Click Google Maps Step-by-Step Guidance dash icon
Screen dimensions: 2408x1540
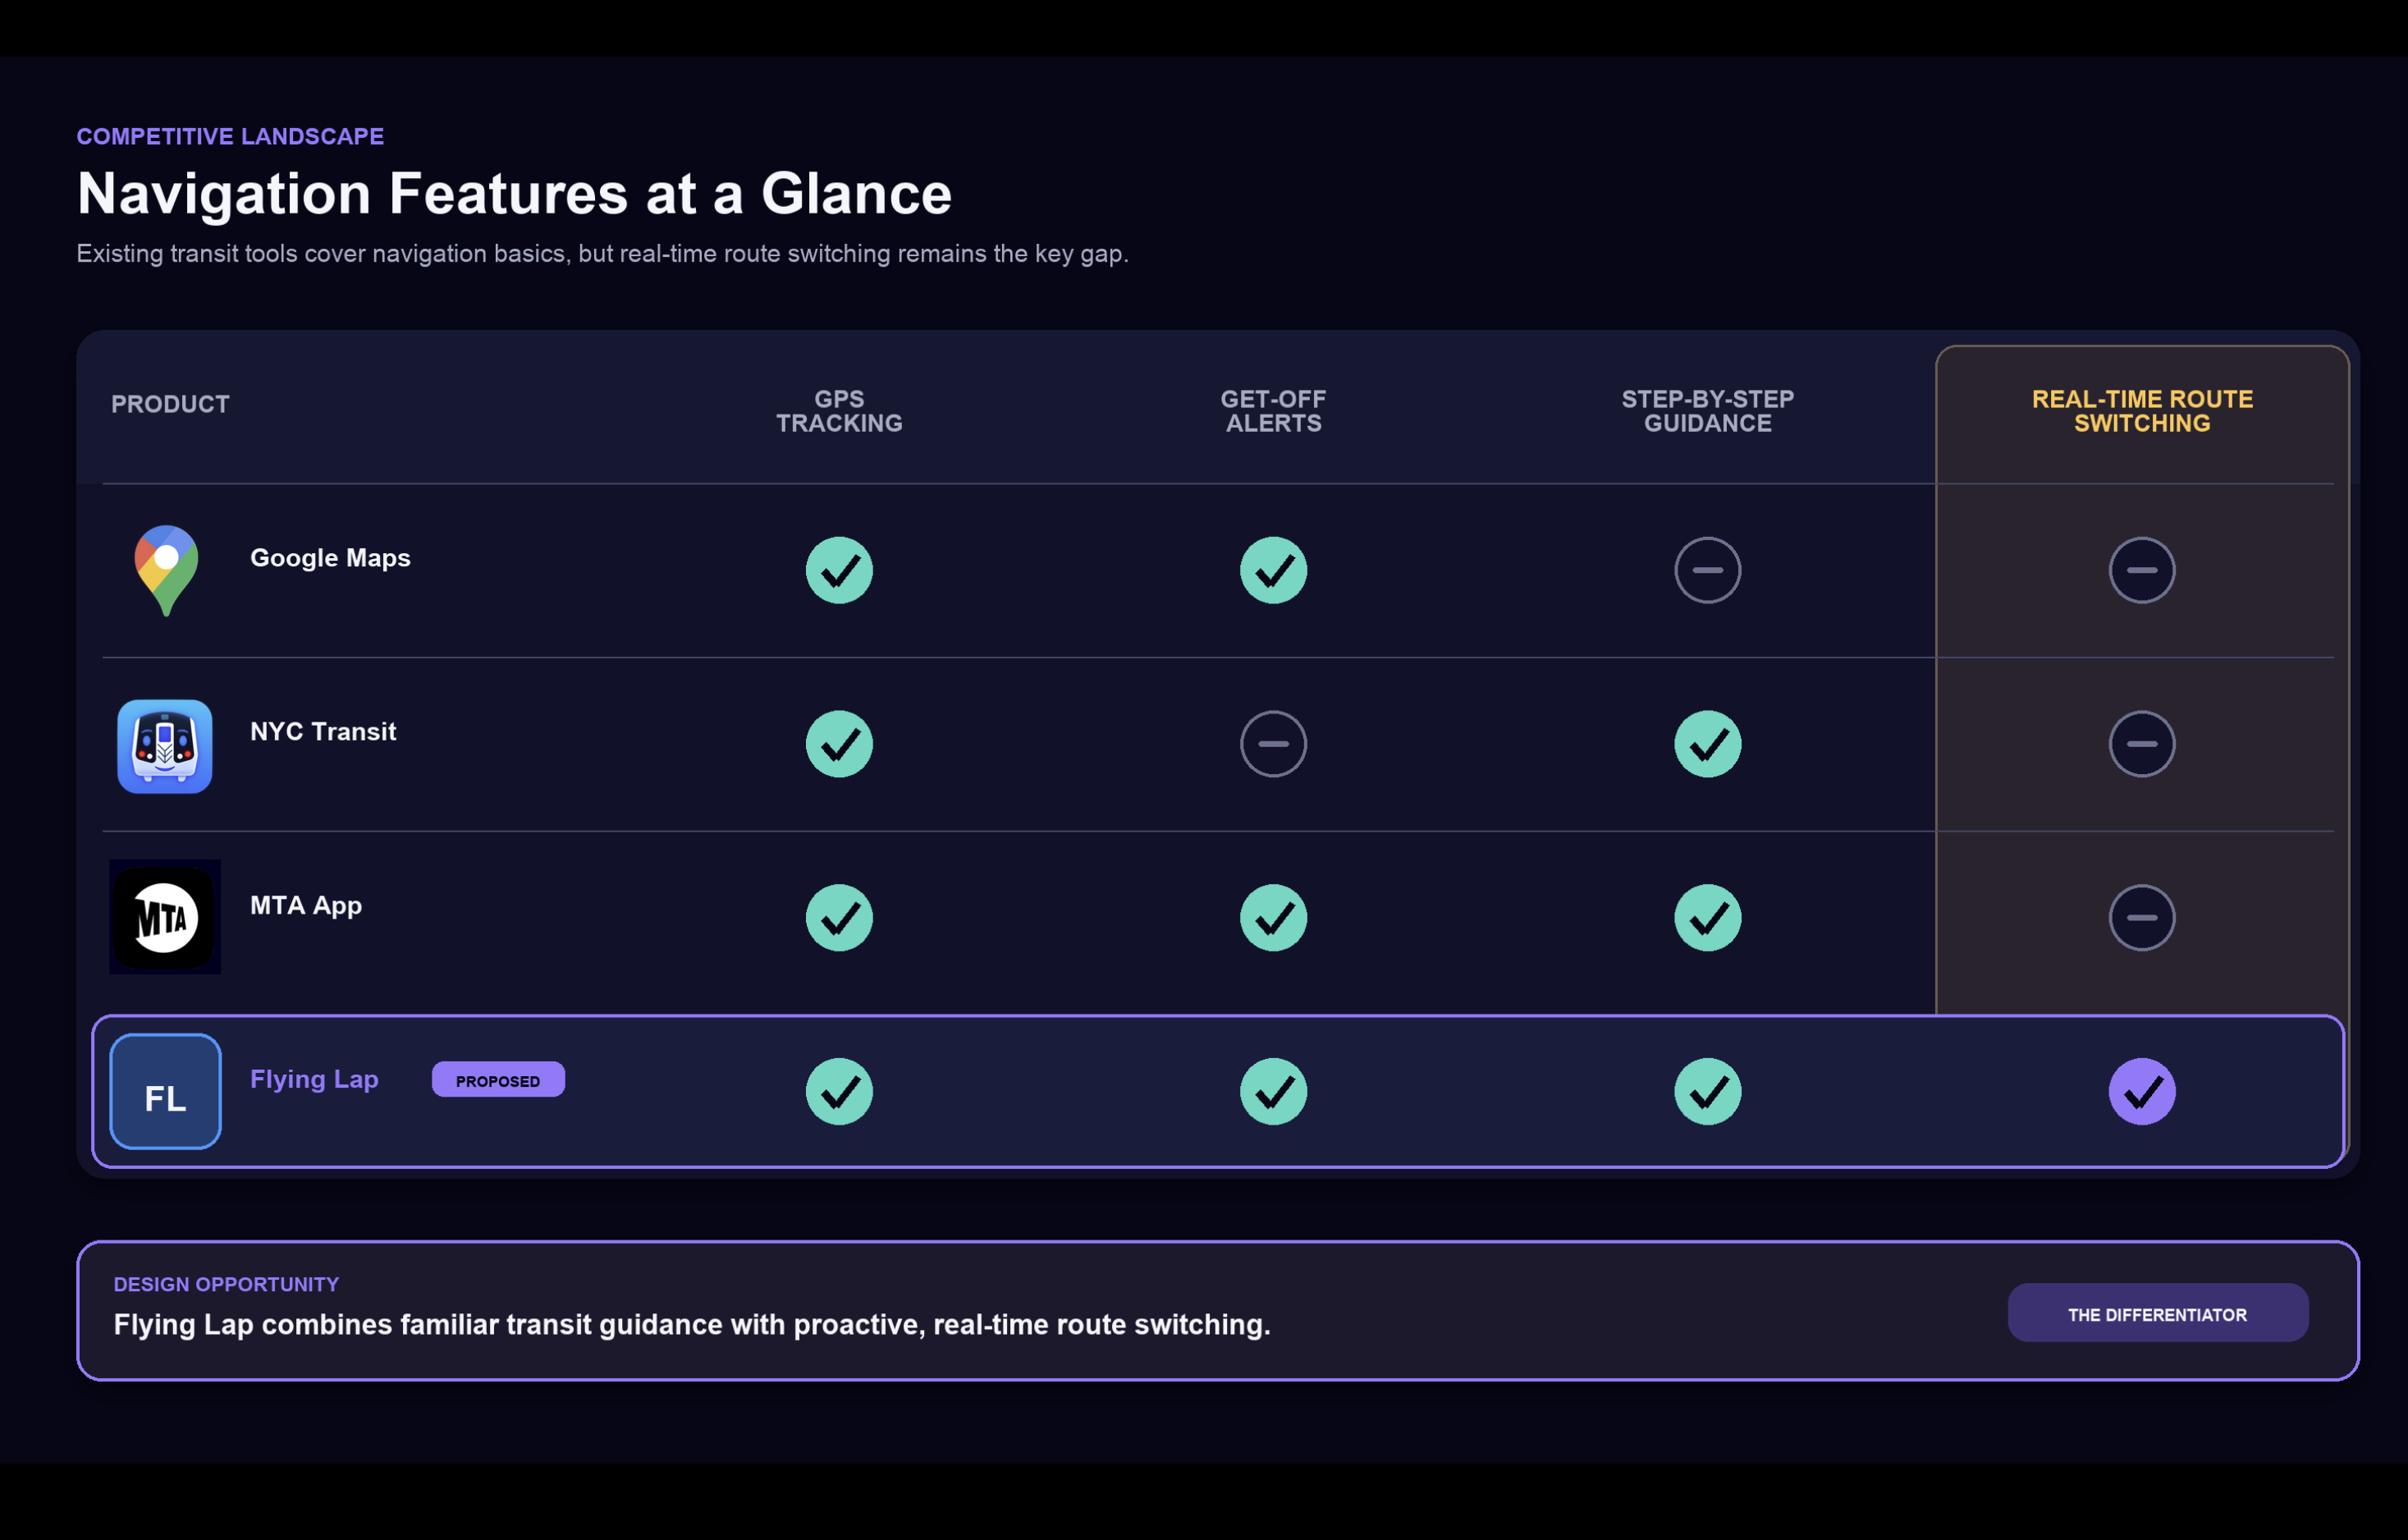pyautogui.click(x=1707, y=570)
